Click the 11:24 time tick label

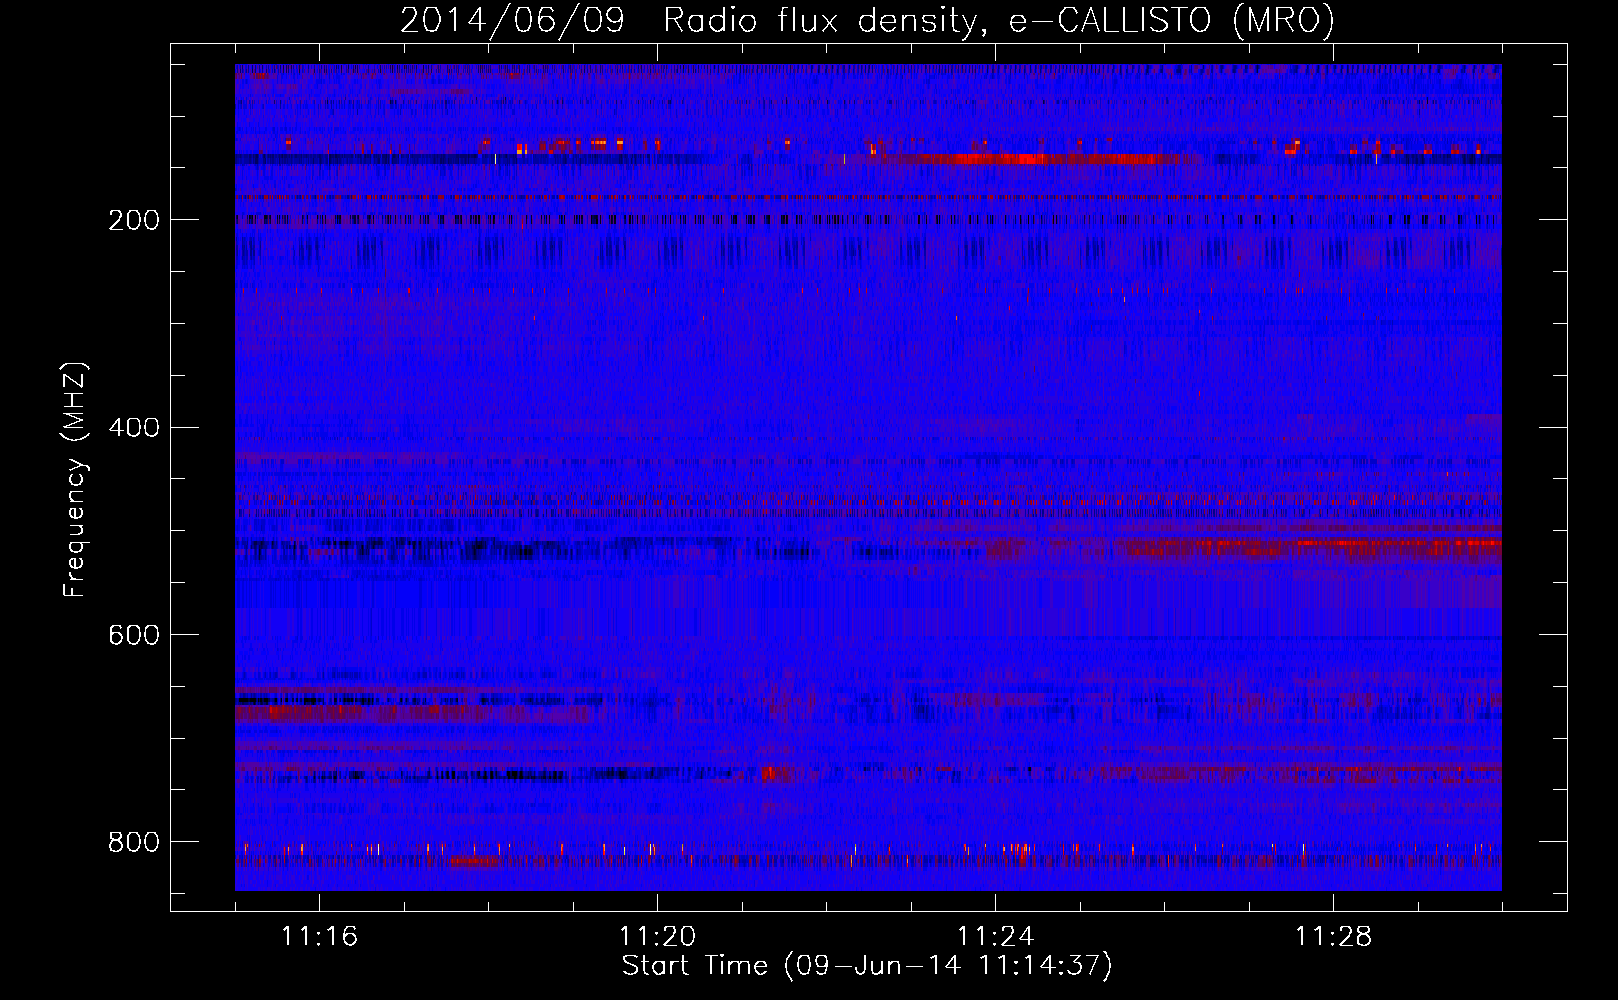[x=995, y=937]
